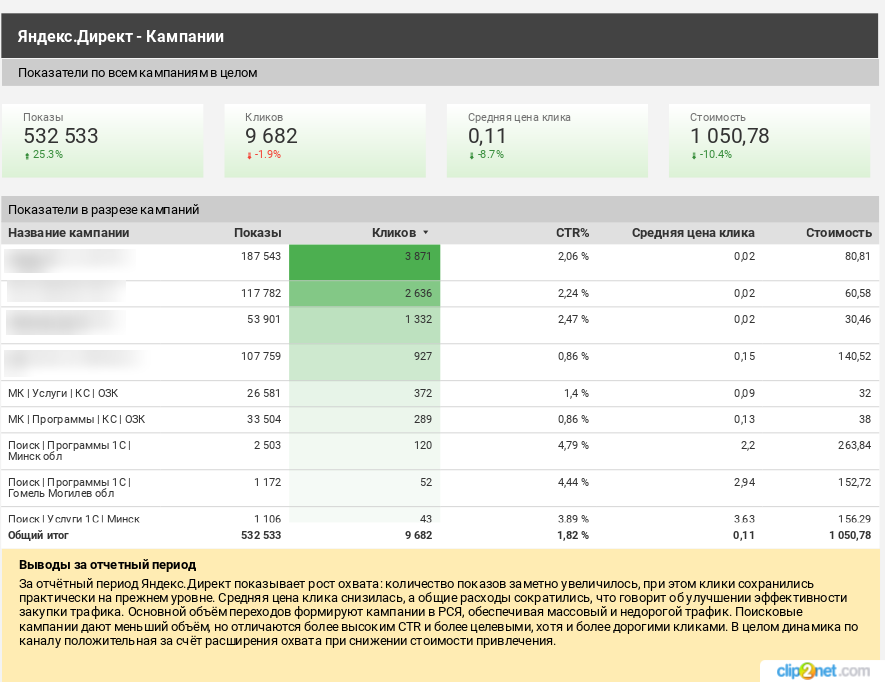The image size is (885, 682).
Task: Click the red down arrow under Кликов scorecard
Action: tap(249, 155)
